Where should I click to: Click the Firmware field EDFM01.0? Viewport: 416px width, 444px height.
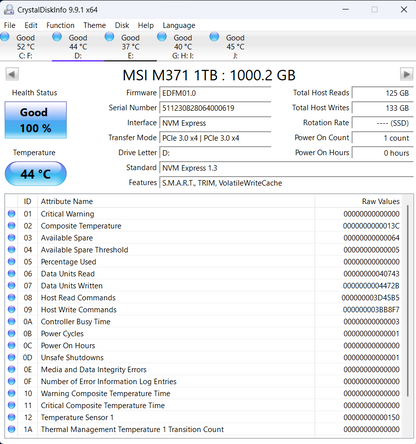click(215, 93)
